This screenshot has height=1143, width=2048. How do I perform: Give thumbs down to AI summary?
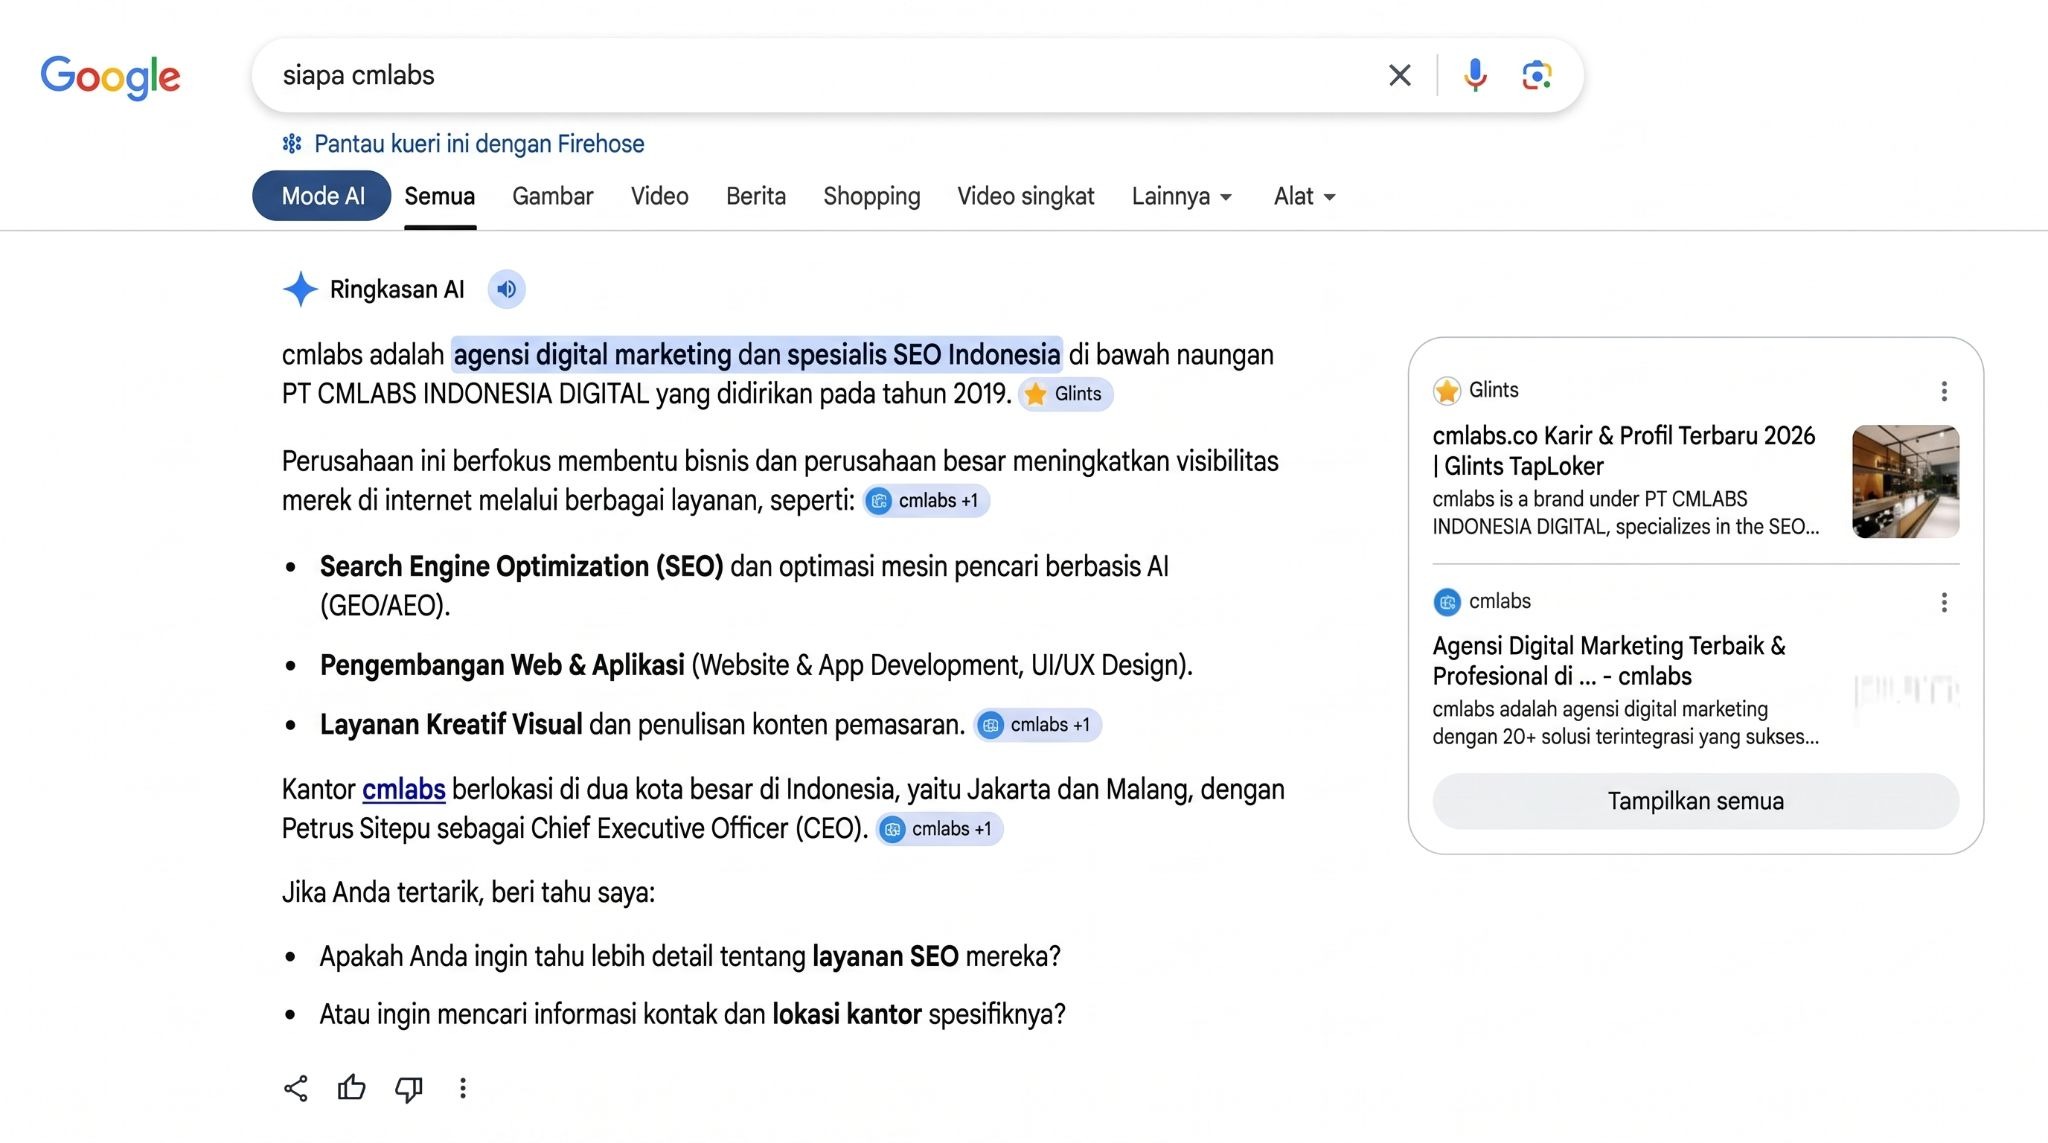(x=408, y=1088)
